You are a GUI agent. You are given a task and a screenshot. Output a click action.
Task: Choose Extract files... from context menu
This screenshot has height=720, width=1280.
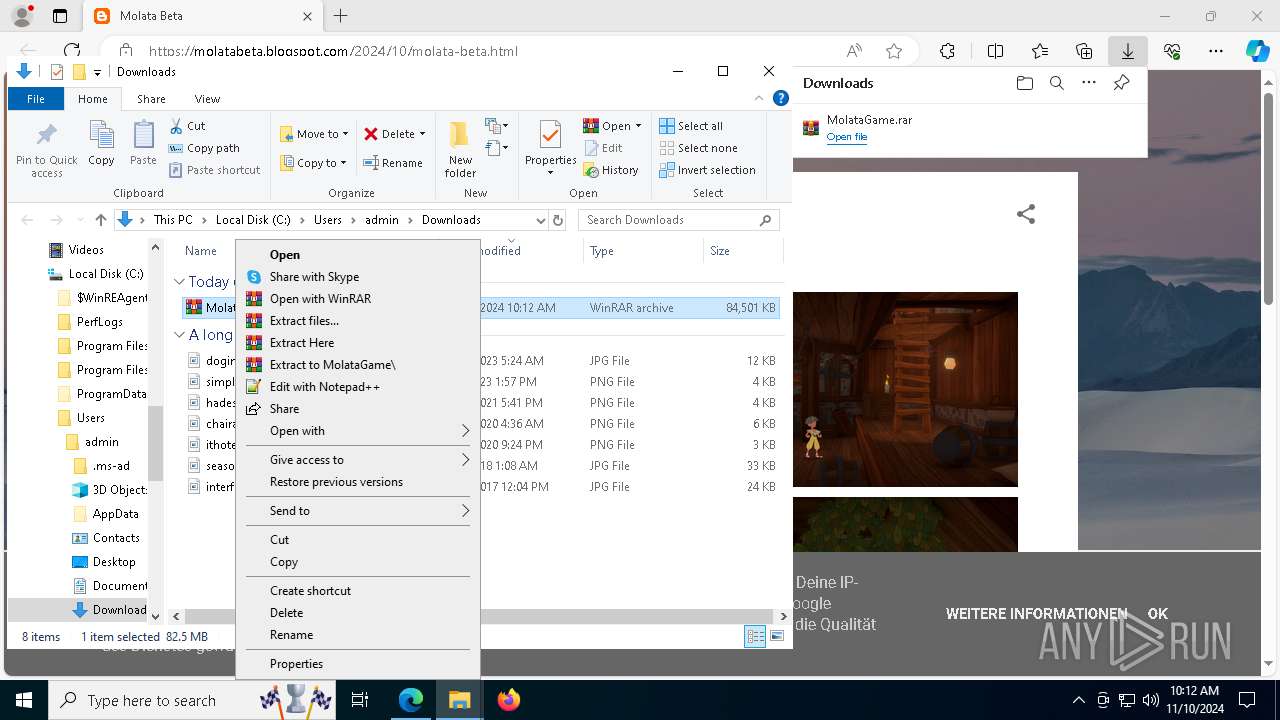tap(304, 321)
